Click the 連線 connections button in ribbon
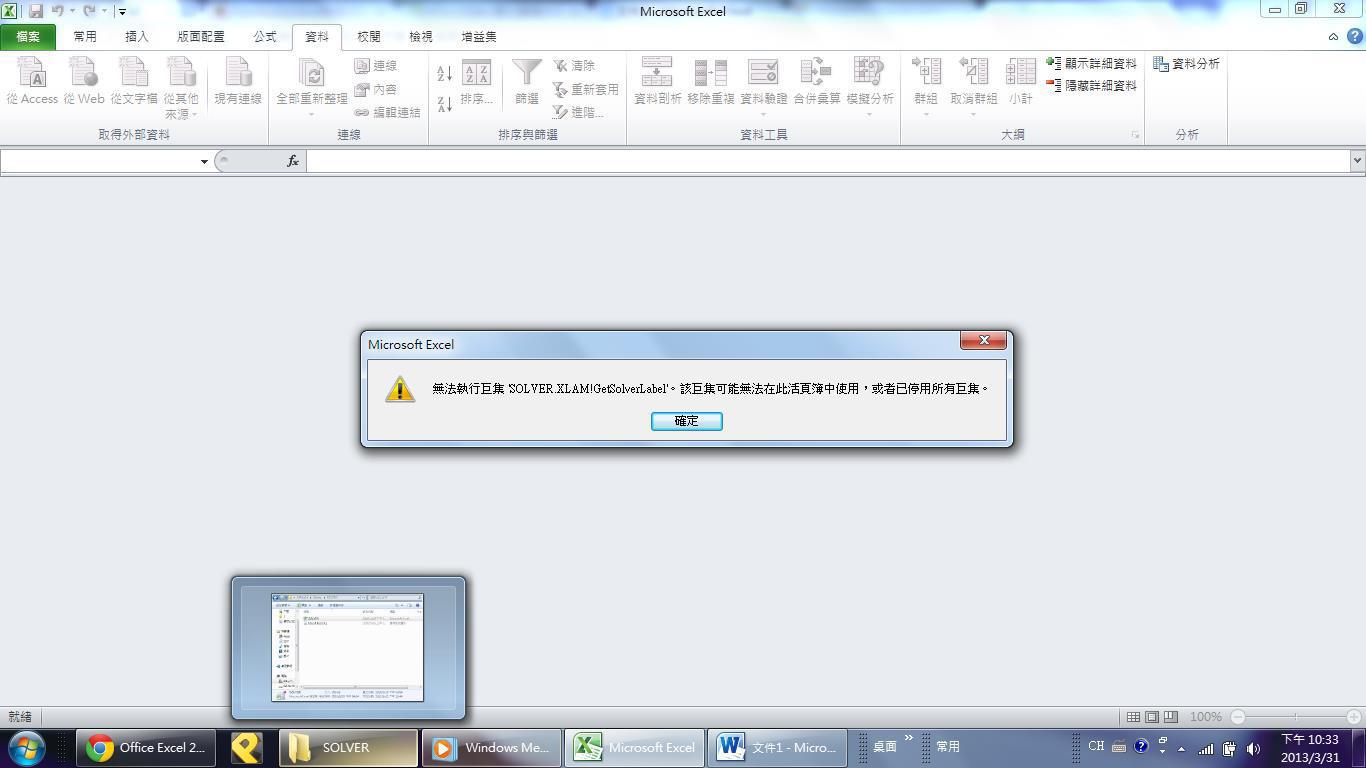The height and width of the screenshot is (768, 1366). pyautogui.click(x=376, y=66)
